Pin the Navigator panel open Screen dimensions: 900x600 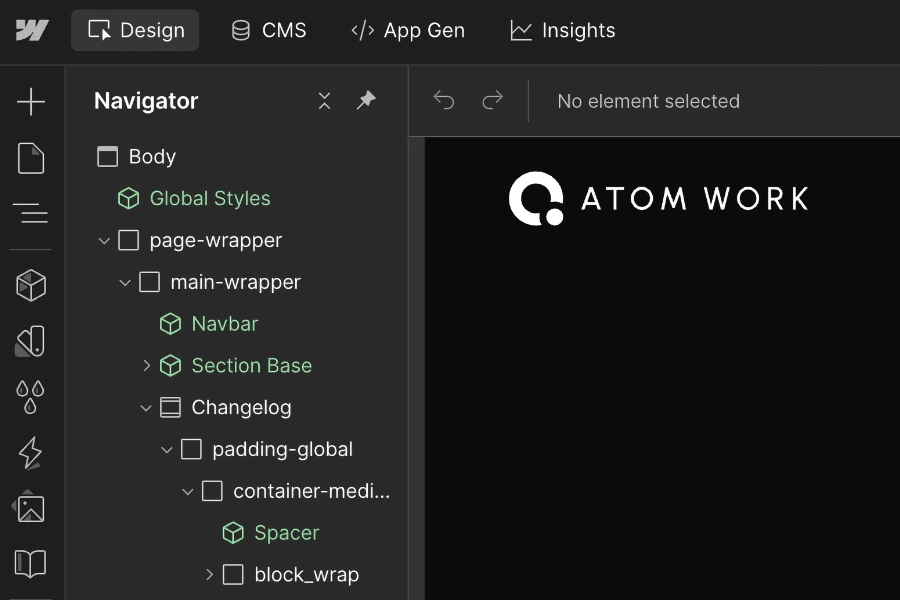(x=366, y=101)
